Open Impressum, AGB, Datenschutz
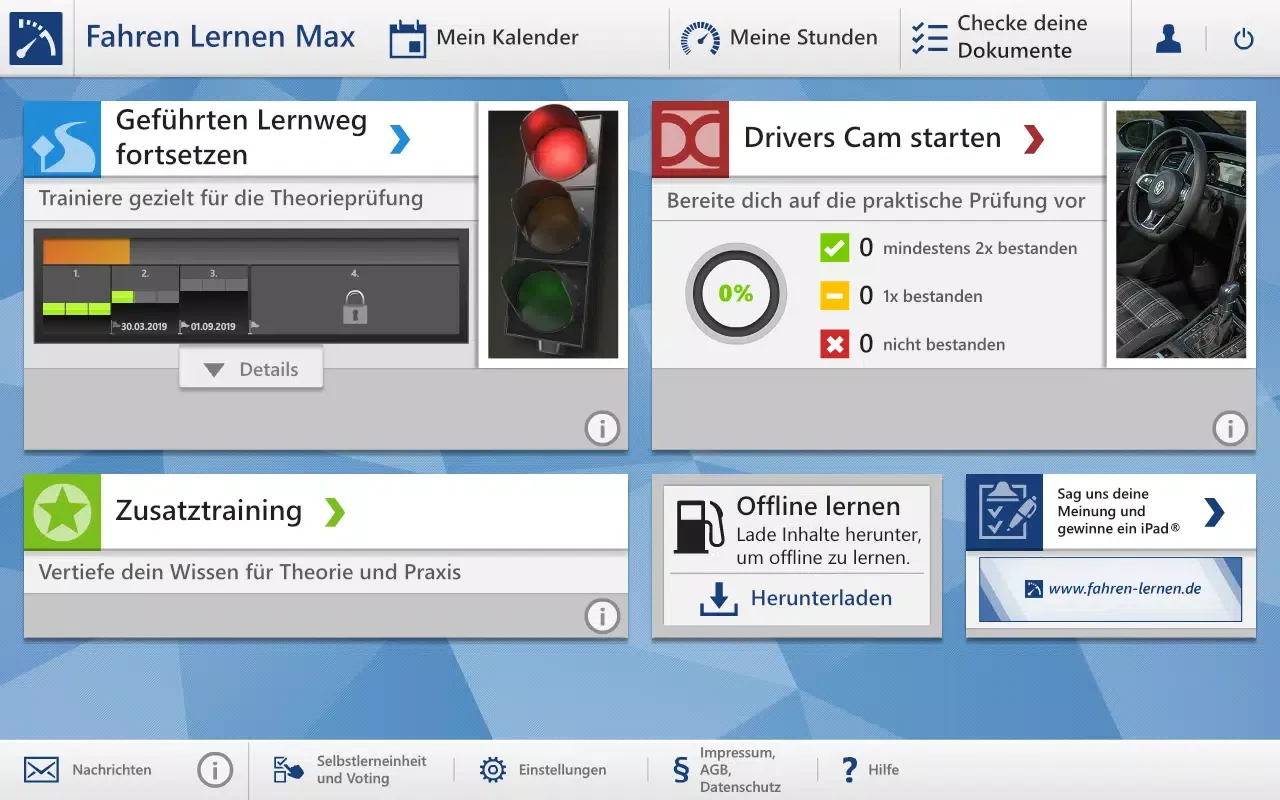1280x800 pixels. [x=726, y=770]
